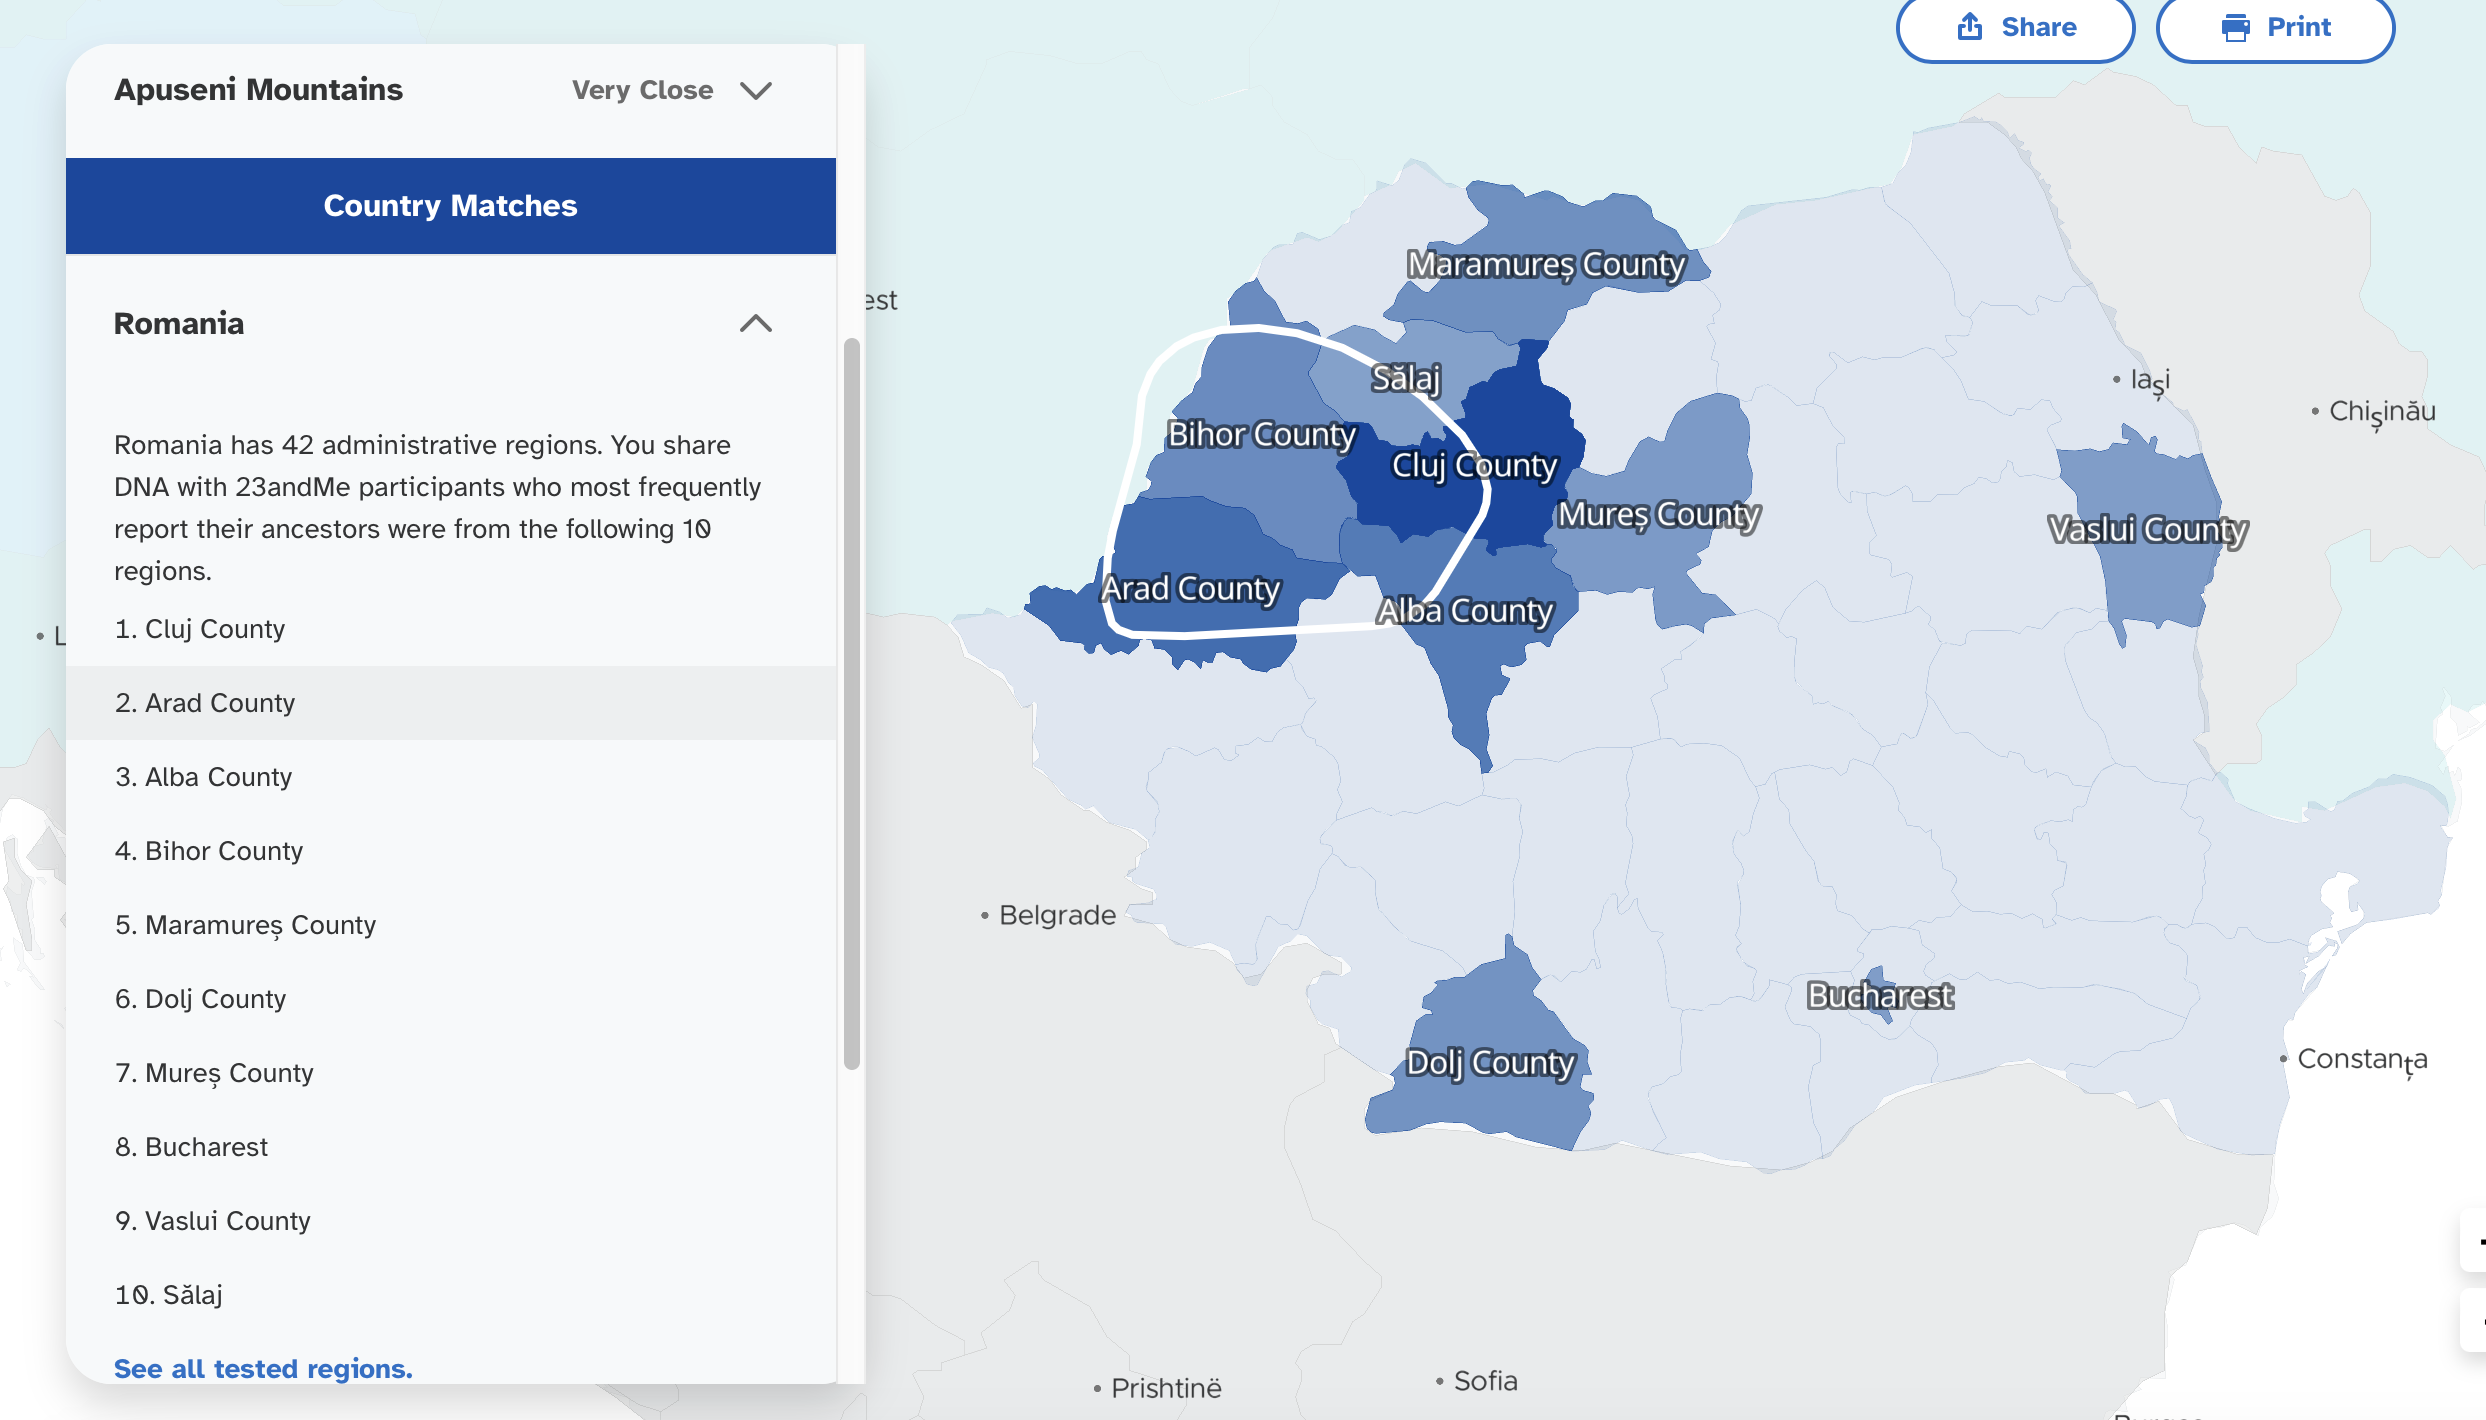Click the Bucharest map label
This screenshot has height=1420, width=2486.
pos(1879,996)
